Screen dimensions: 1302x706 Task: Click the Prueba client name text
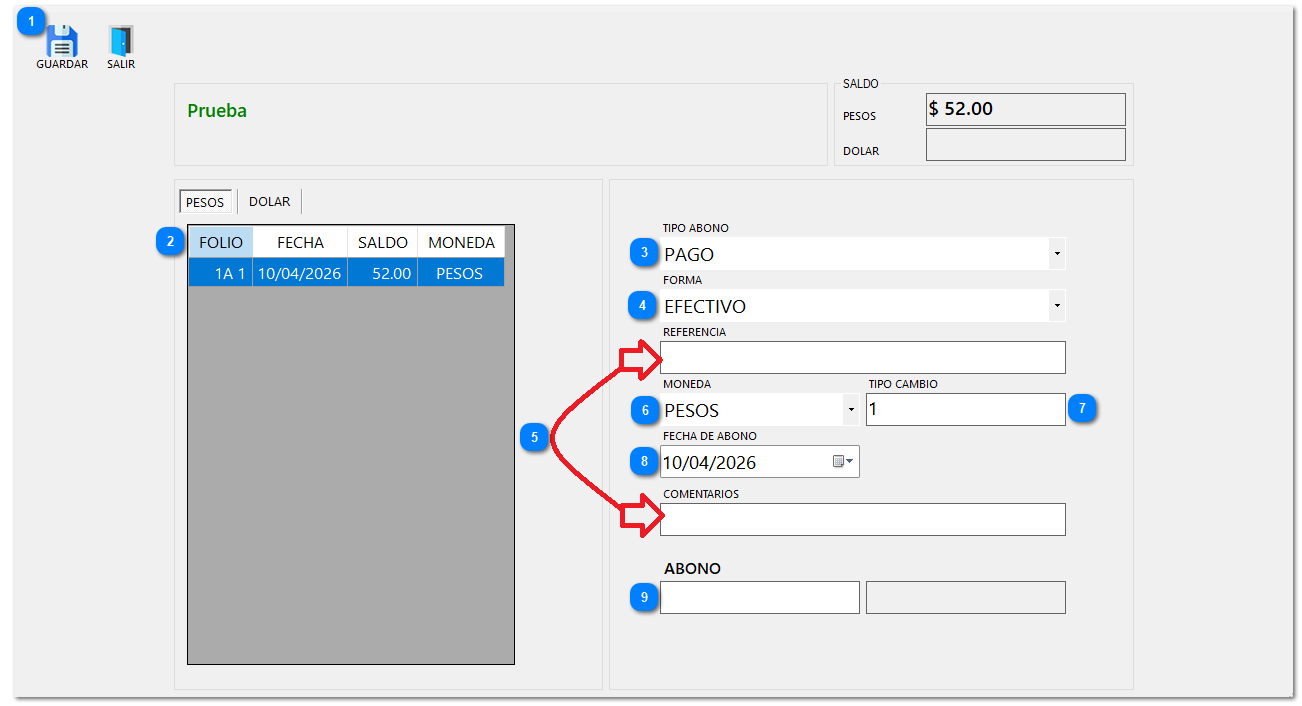(217, 111)
